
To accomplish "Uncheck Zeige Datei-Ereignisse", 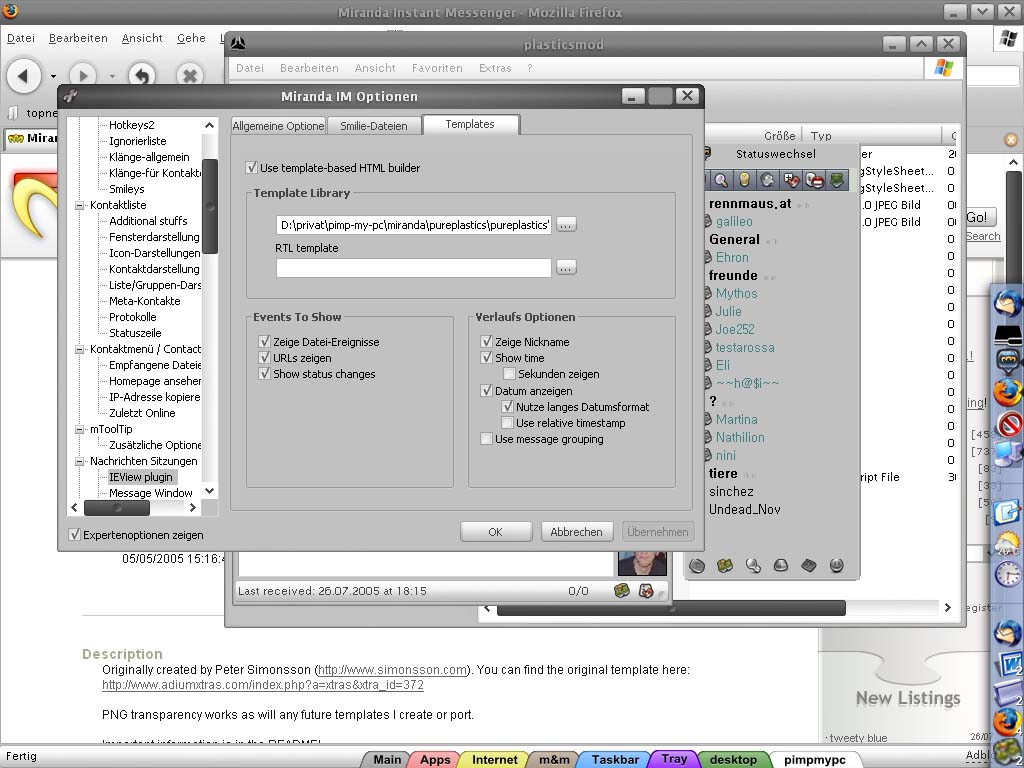I will [264, 342].
